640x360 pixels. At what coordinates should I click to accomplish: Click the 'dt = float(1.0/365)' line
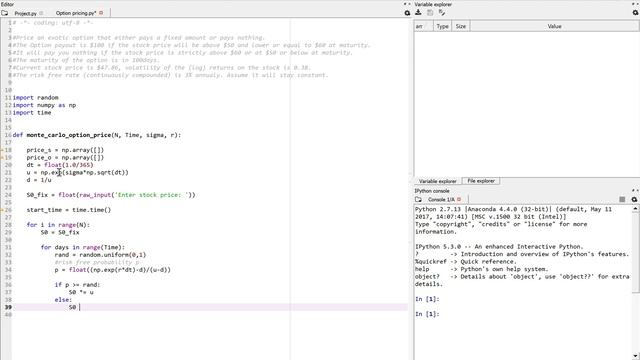pyautogui.click(x=60, y=165)
